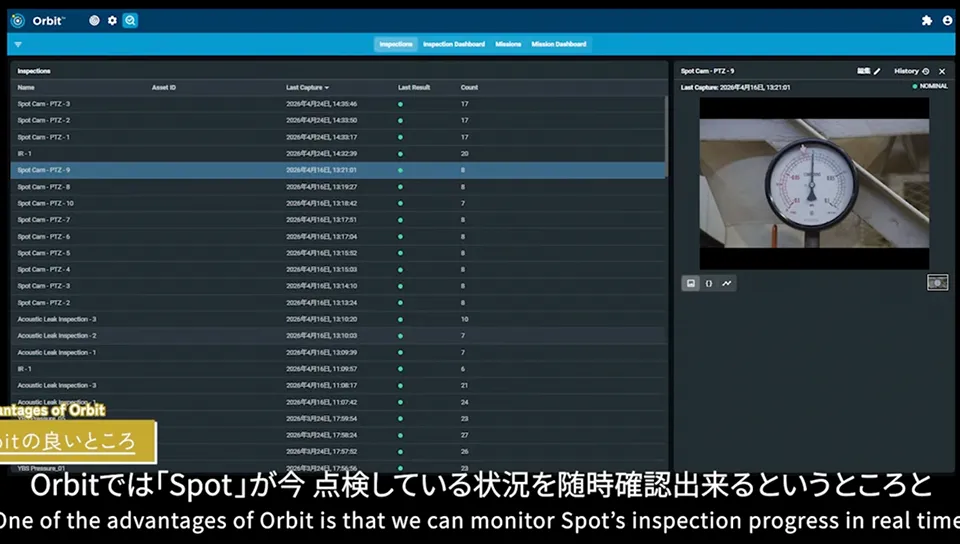960x544 pixels.
Task: Sort by the Name column header
Action: coord(26,88)
